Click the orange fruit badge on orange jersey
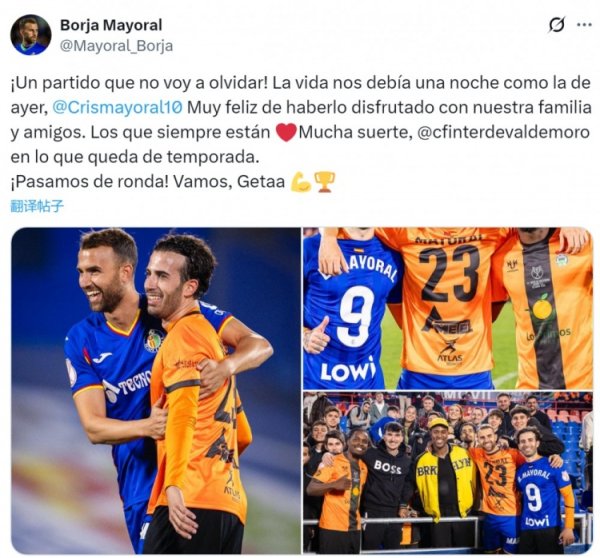Image resolution: width=600 pixels, height=558 pixels. pos(541,308)
